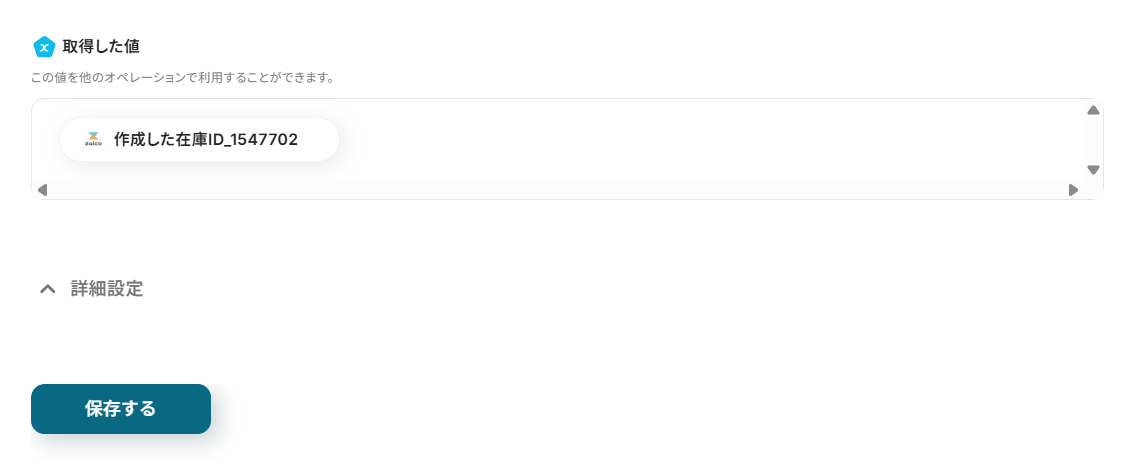Image resolution: width=1140 pixels, height=467 pixels.
Task: Click the right arrow of the horizontal scrollbar
Action: point(1073,190)
